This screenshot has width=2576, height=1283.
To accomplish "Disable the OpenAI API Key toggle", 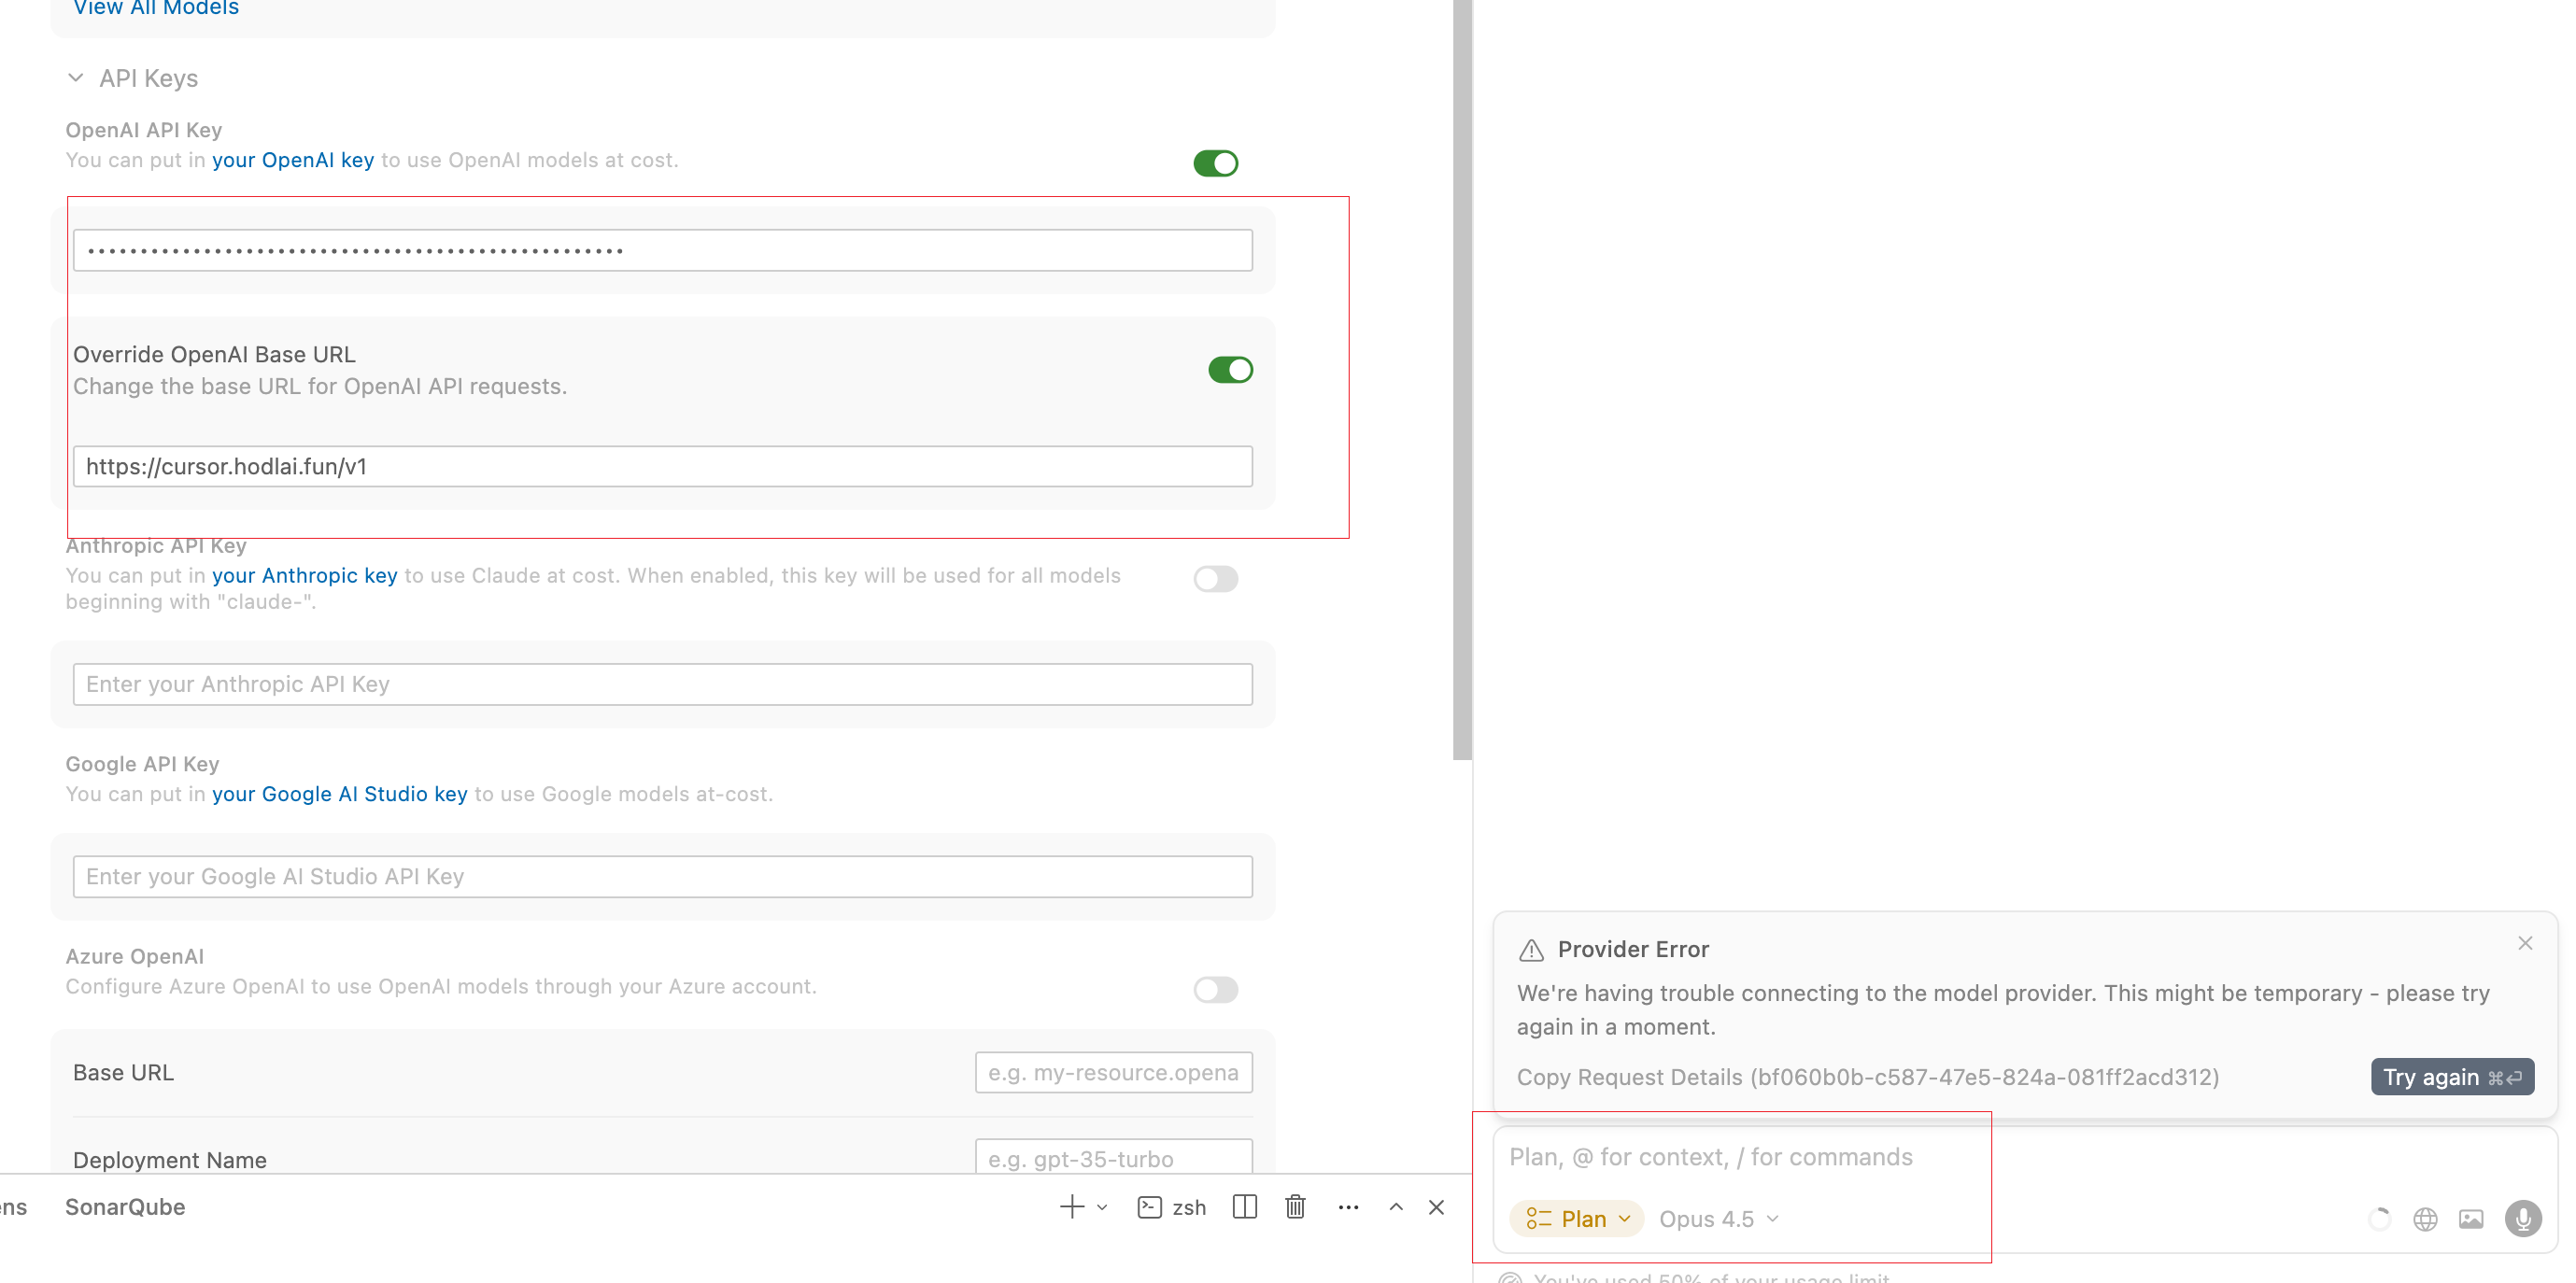I will pos(1215,163).
